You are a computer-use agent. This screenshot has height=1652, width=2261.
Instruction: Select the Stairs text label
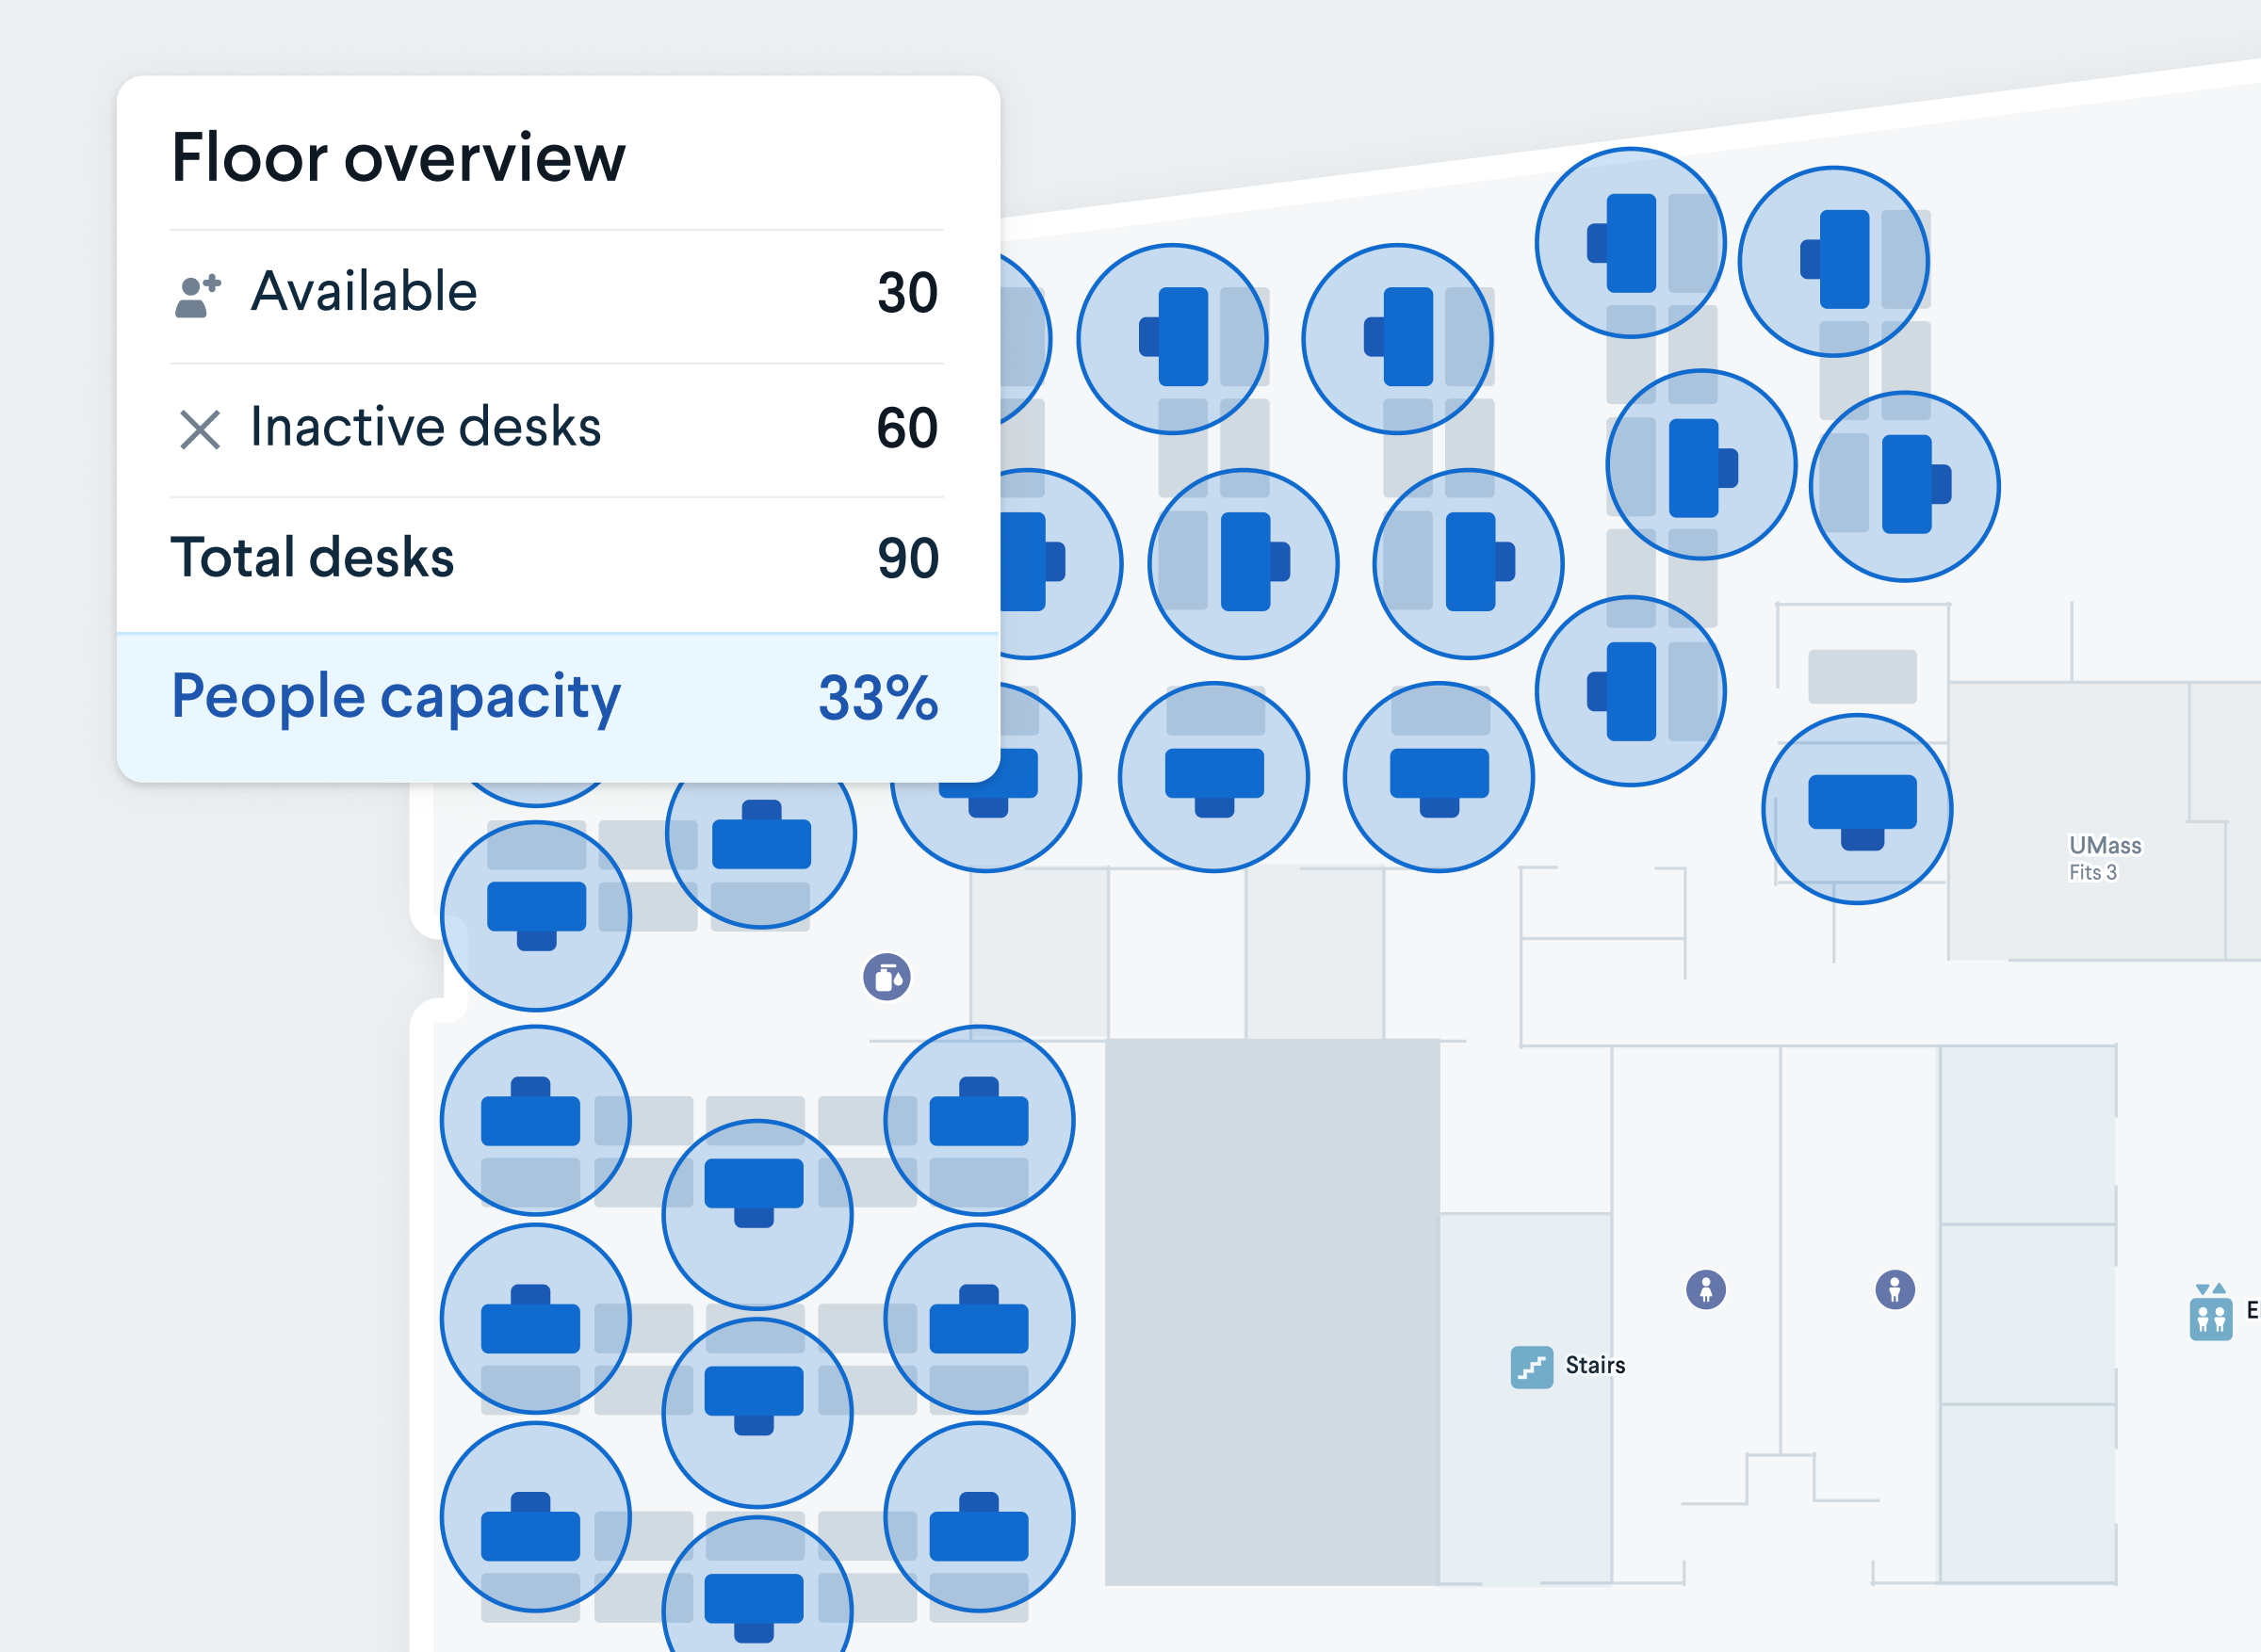[1595, 1365]
